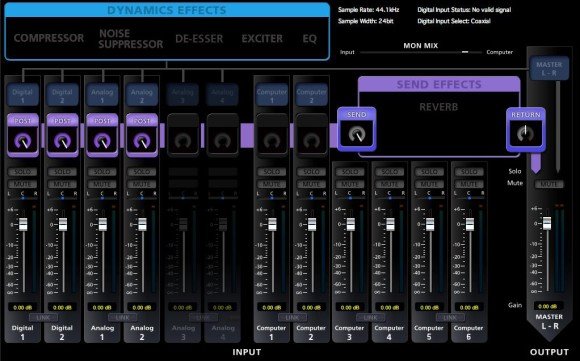Link Computer 5 and Computer 6 channels
The width and height of the screenshot is (580, 361).
[x=450, y=317]
